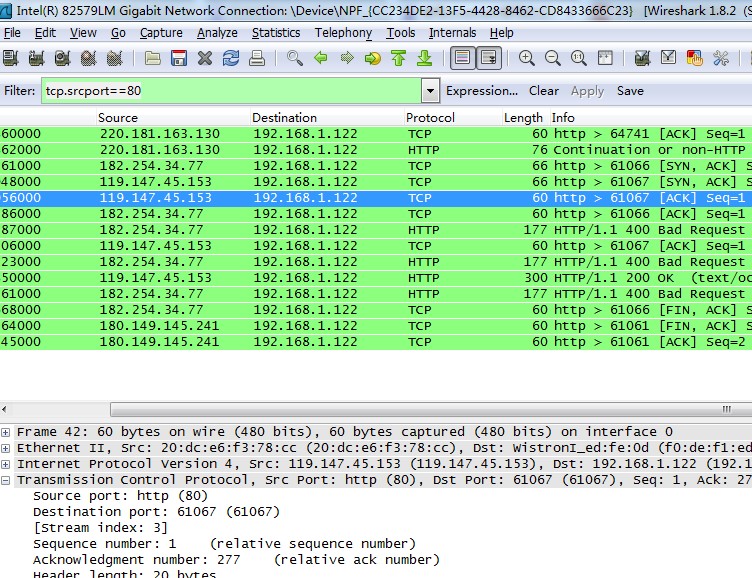Viewport: 752px width, 578px height.
Task: Open the Capture menu
Action: coord(161,33)
